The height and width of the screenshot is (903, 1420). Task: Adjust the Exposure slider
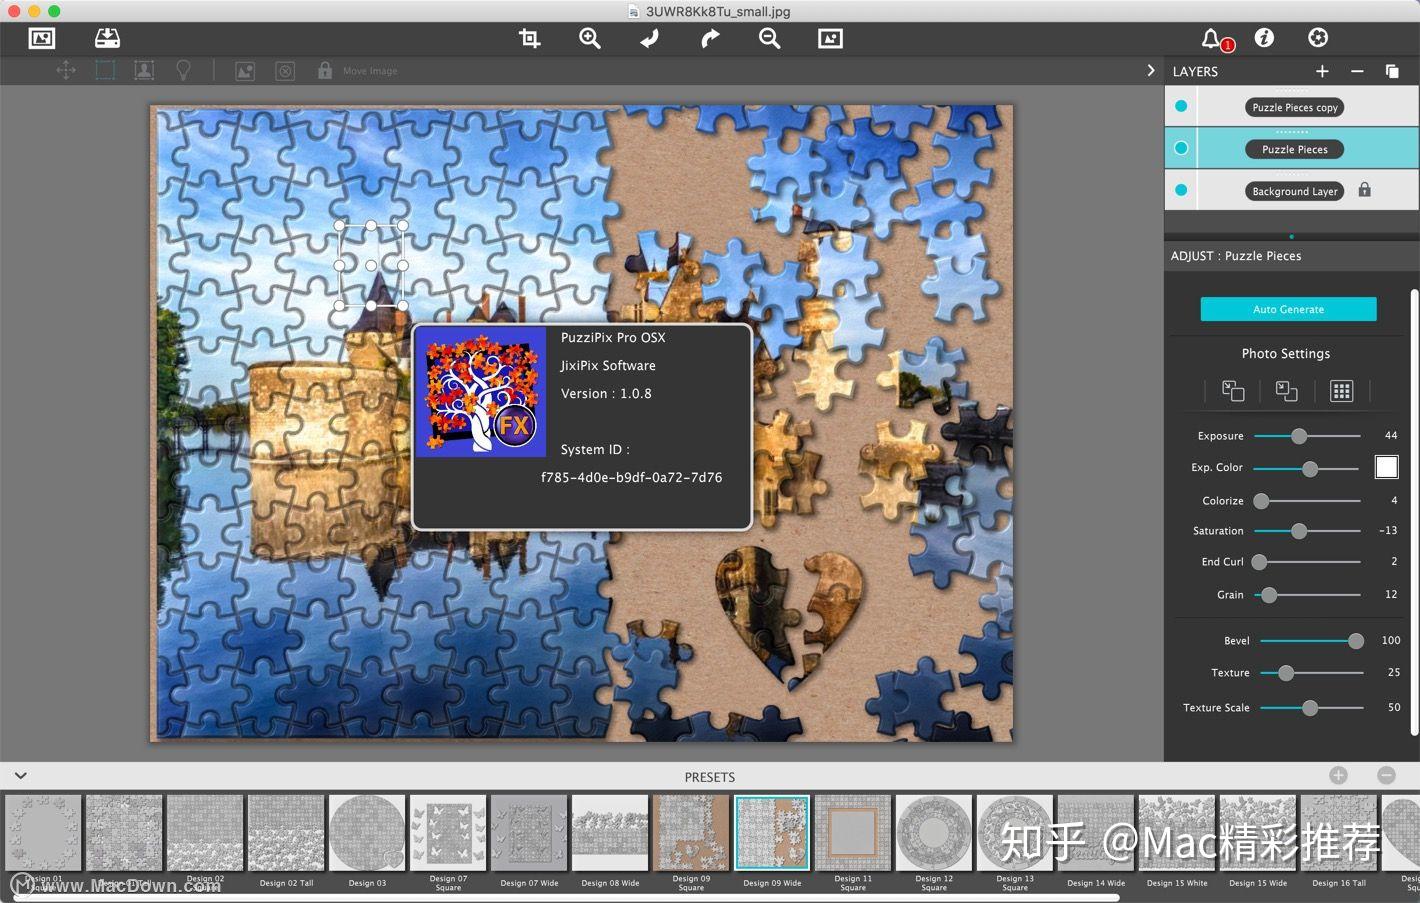1307,436
